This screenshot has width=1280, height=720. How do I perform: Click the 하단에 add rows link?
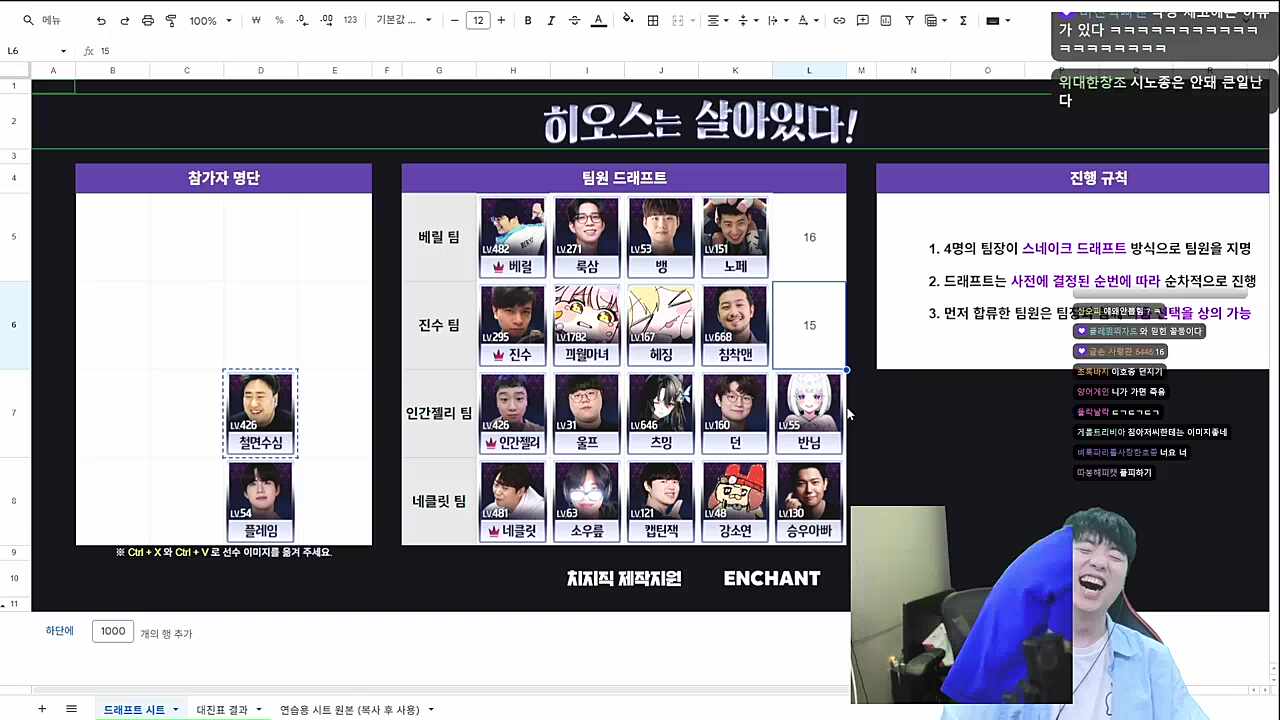coord(59,631)
